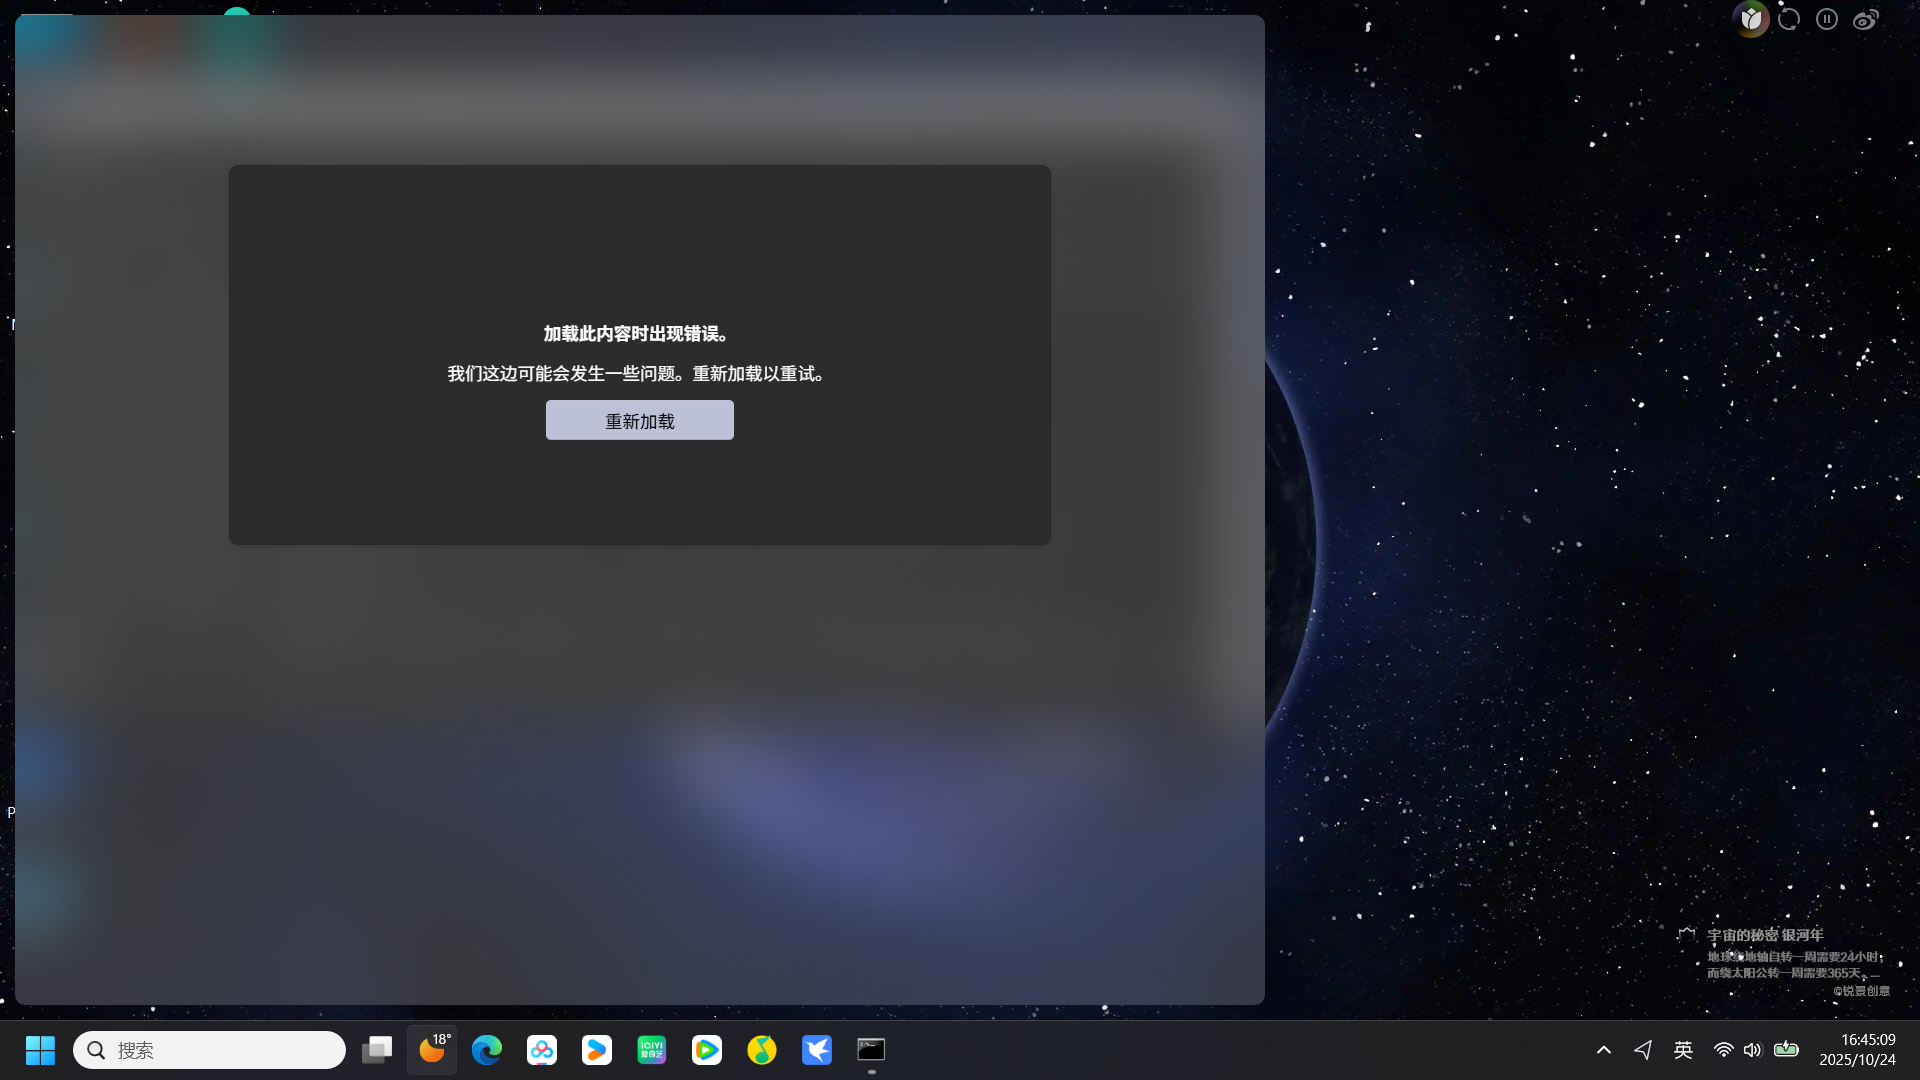Viewport: 1920px width, 1080px height.
Task: Pause the live wallpaper playback
Action: pyautogui.click(x=1827, y=19)
